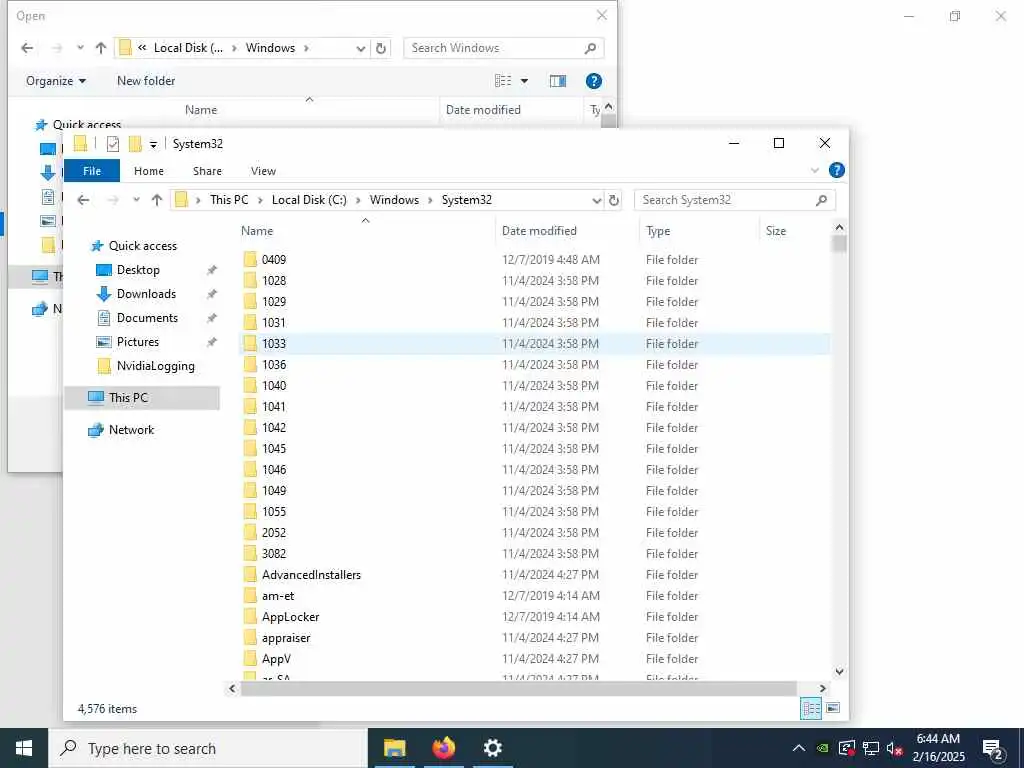Open recent locations dropdown in Open dialog
Viewport: 1024px width, 768px height.
click(80, 48)
